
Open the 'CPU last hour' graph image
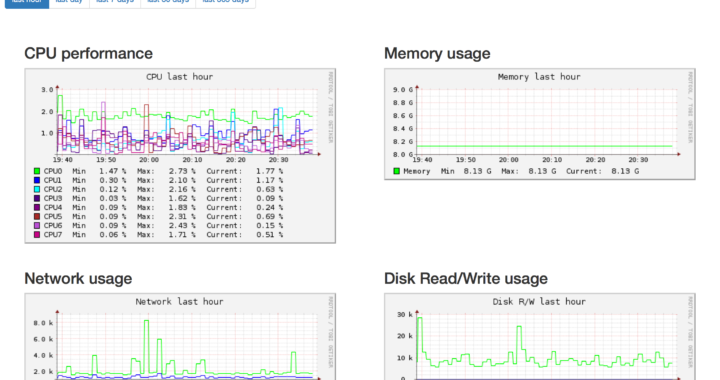coord(180,156)
